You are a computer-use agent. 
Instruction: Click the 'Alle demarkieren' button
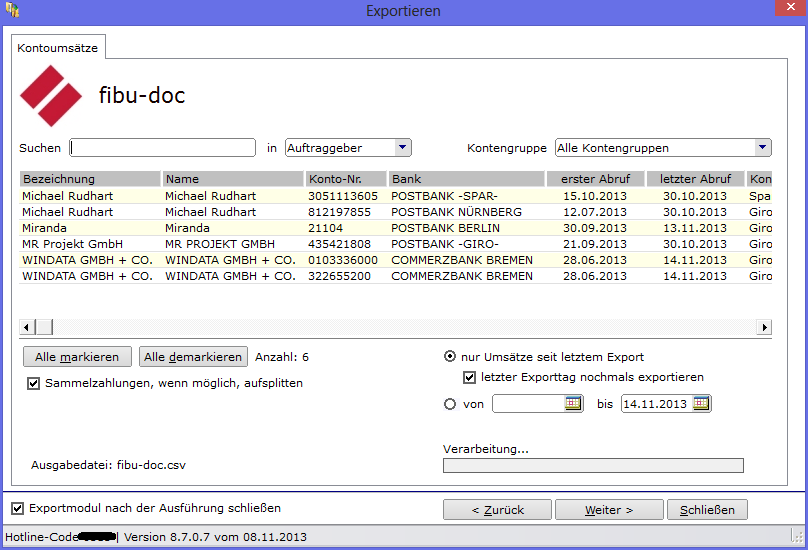point(193,357)
